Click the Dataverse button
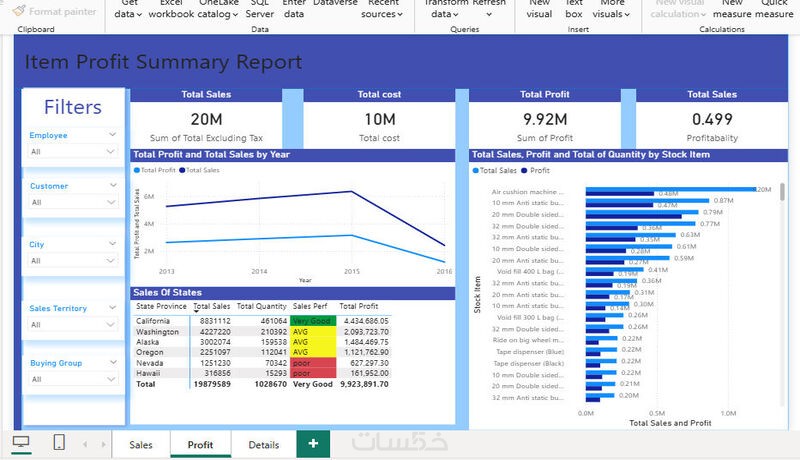 pos(335,3)
